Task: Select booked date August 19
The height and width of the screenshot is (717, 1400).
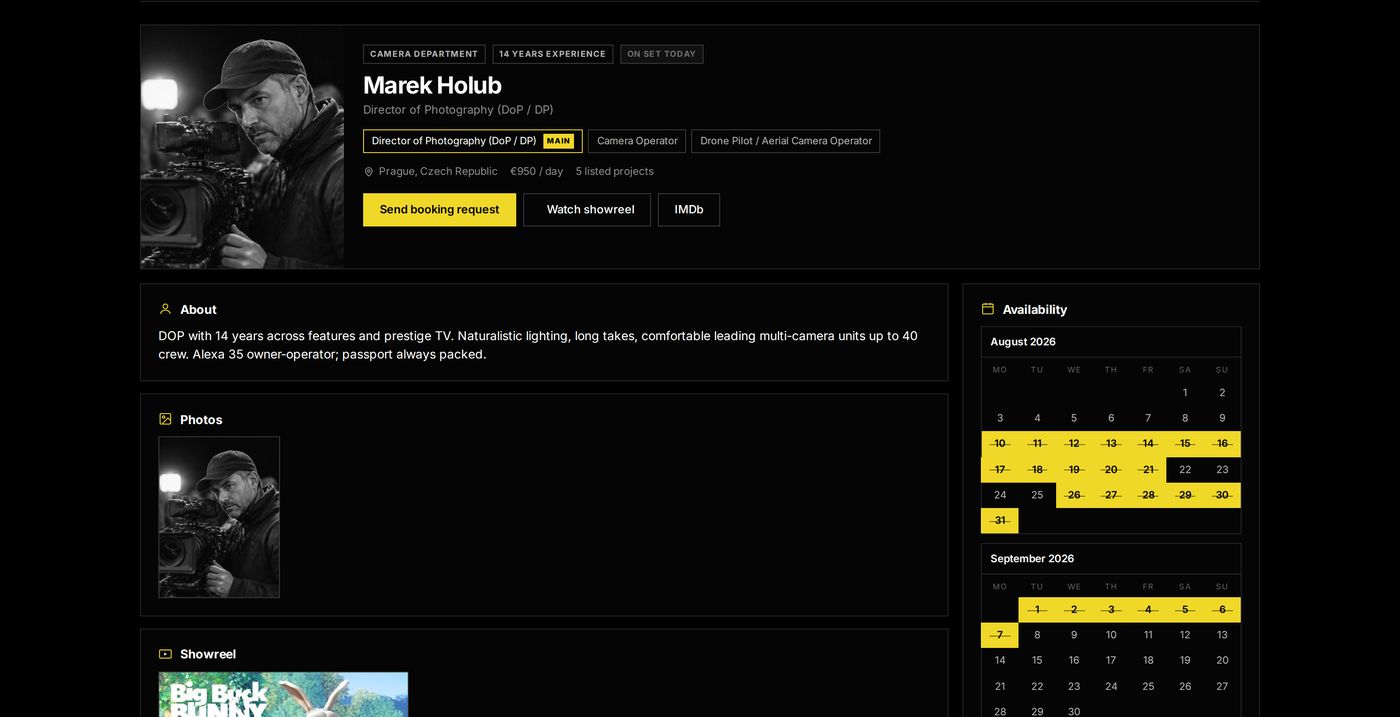Action: point(1074,470)
